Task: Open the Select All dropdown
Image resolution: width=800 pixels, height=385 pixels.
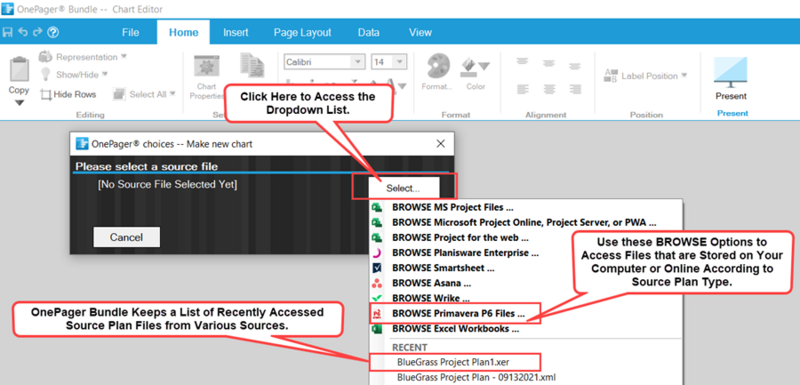Action: (144, 94)
